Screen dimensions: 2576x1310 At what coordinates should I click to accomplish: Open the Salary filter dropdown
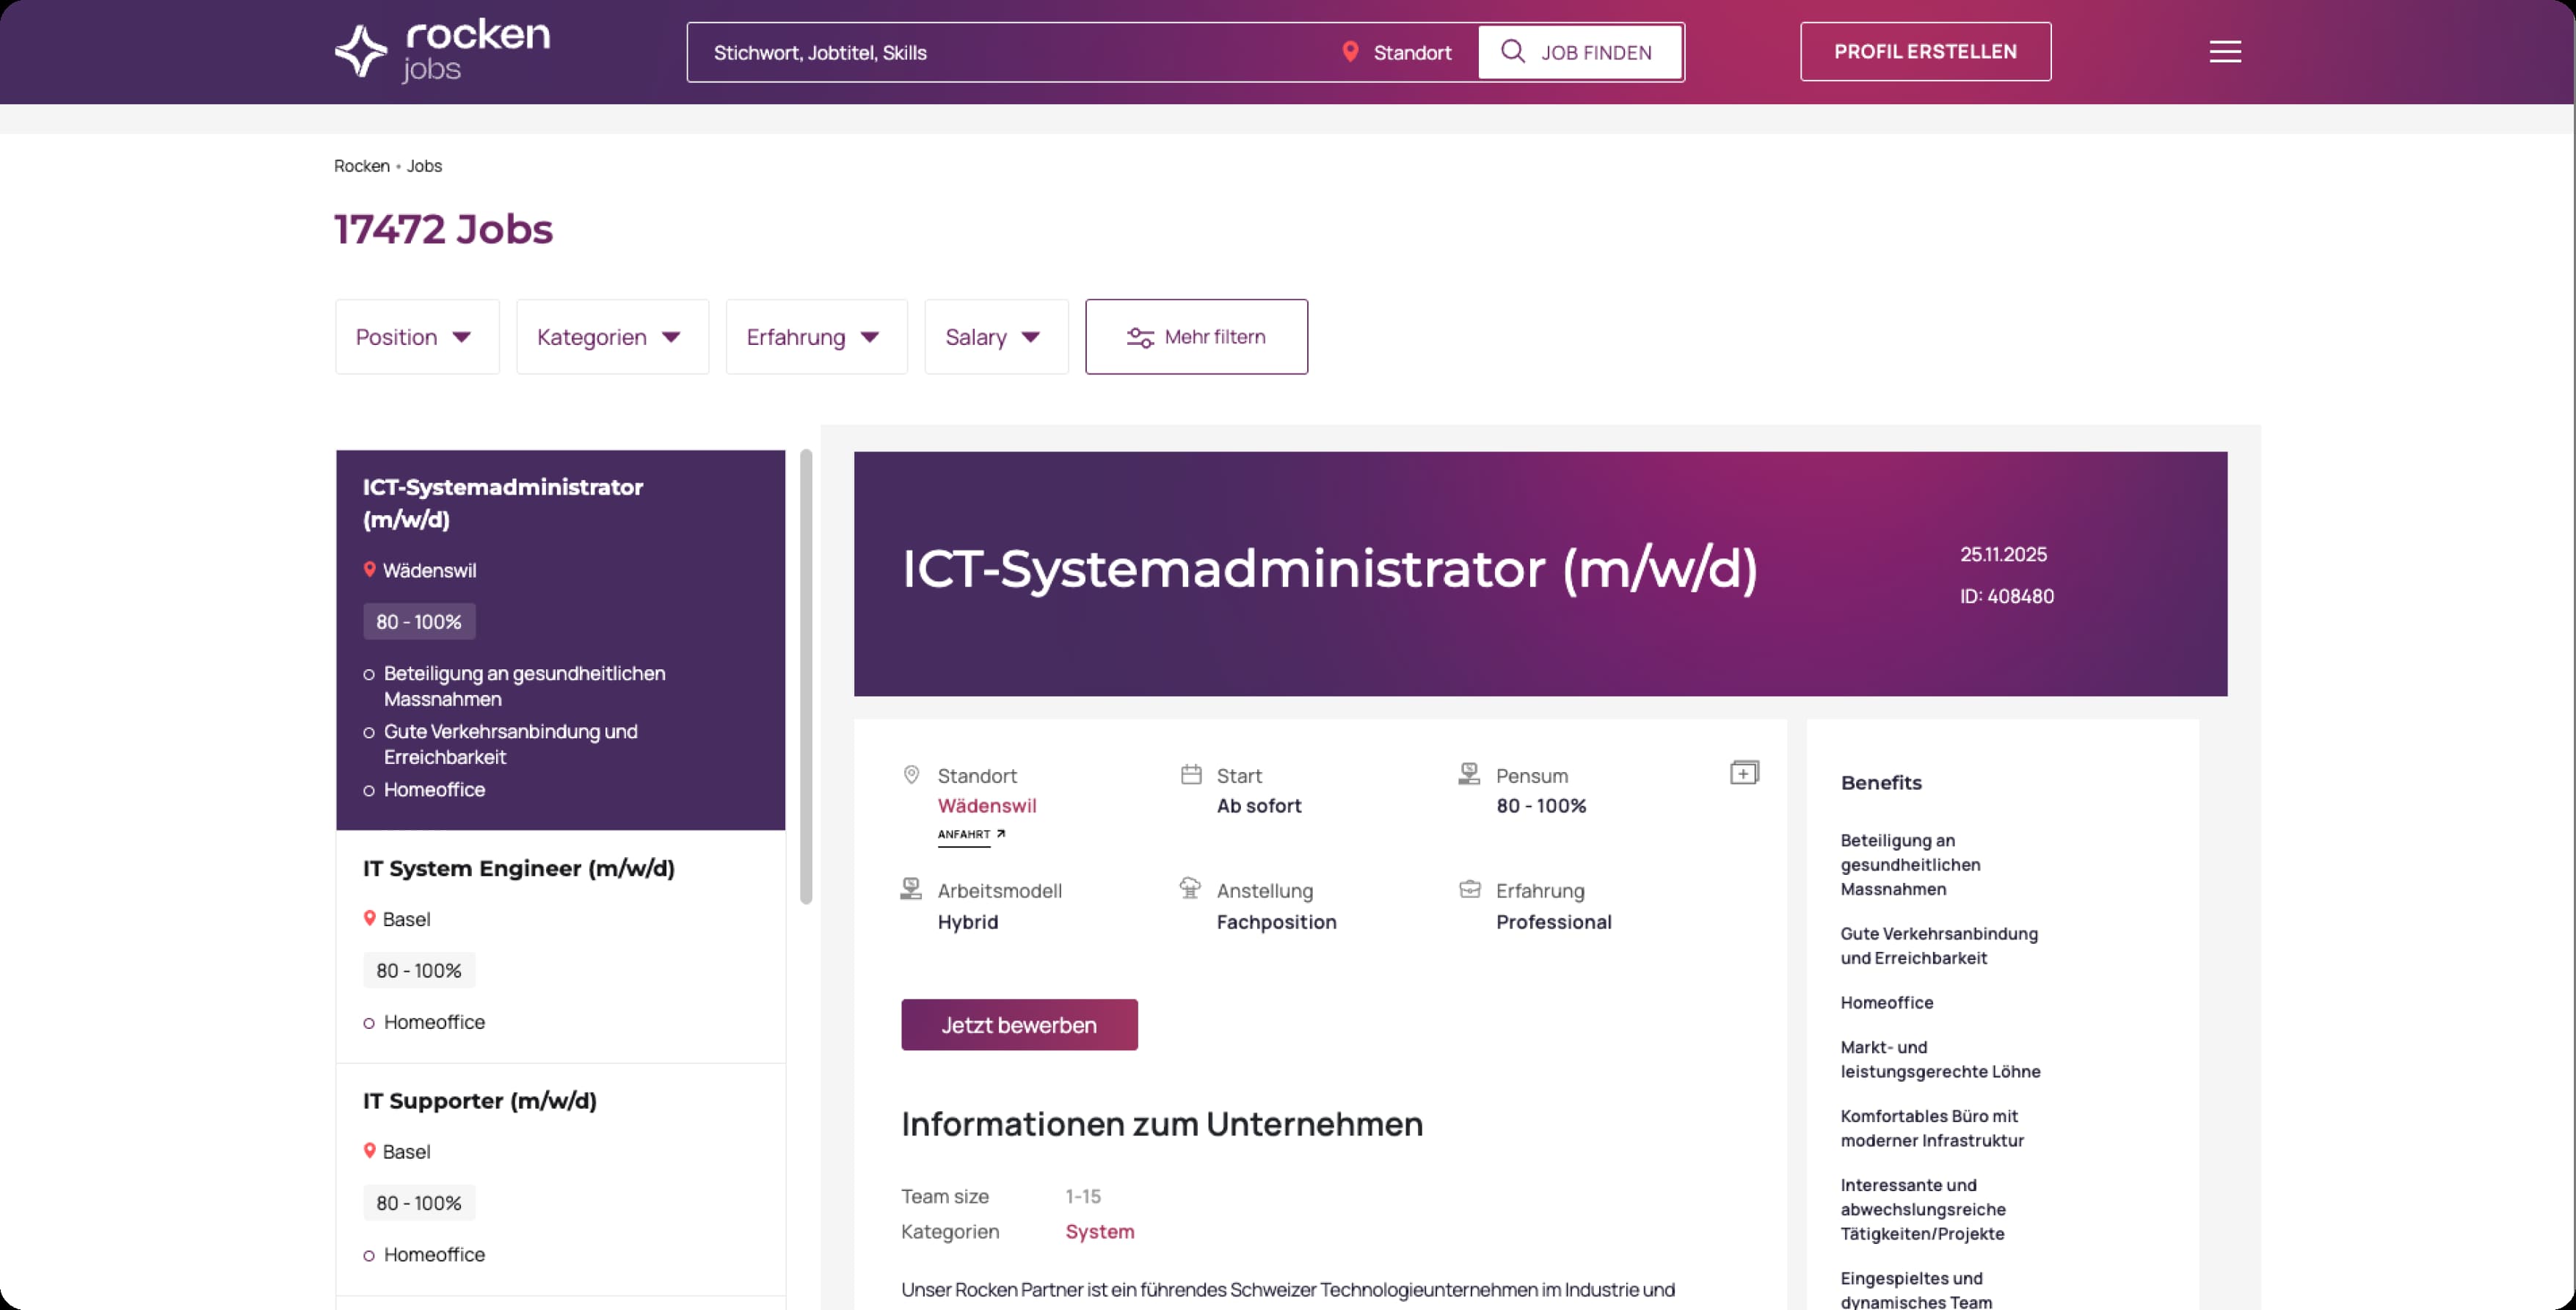coord(995,337)
